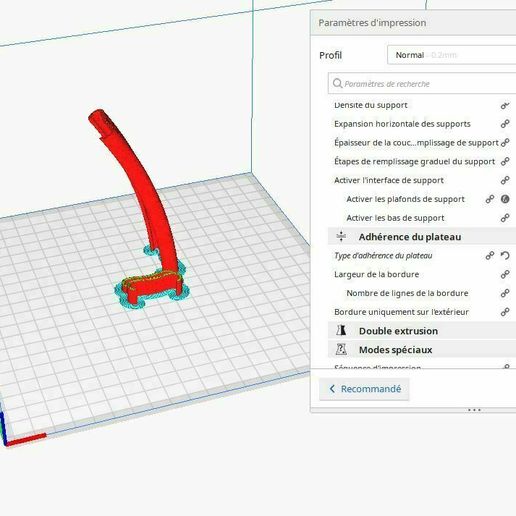Select Épaisseur de la couche remplissage support label
The height and width of the screenshot is (516, 516).
(x=416, y=143)
